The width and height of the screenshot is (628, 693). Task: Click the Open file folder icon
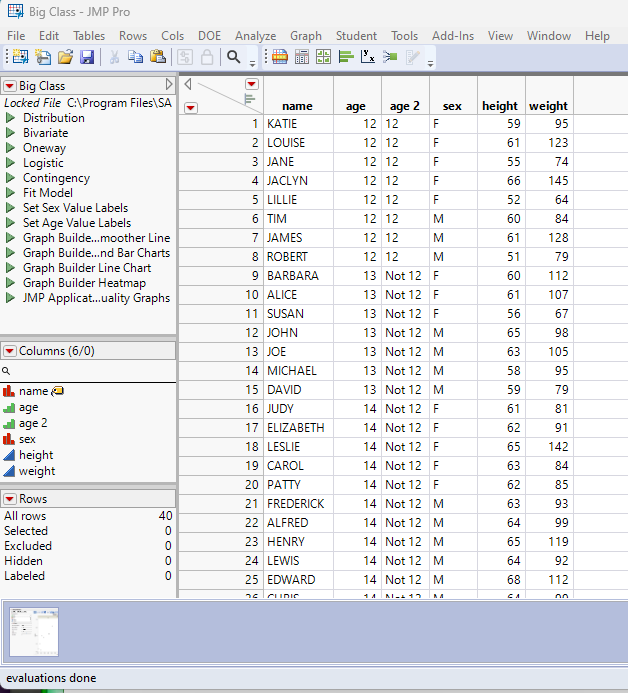point(65,57)
